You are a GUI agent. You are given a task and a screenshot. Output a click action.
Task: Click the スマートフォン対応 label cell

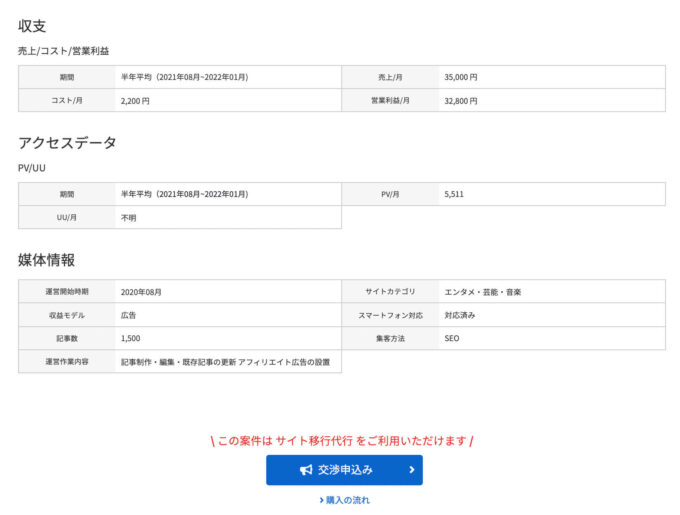(390, 315)
